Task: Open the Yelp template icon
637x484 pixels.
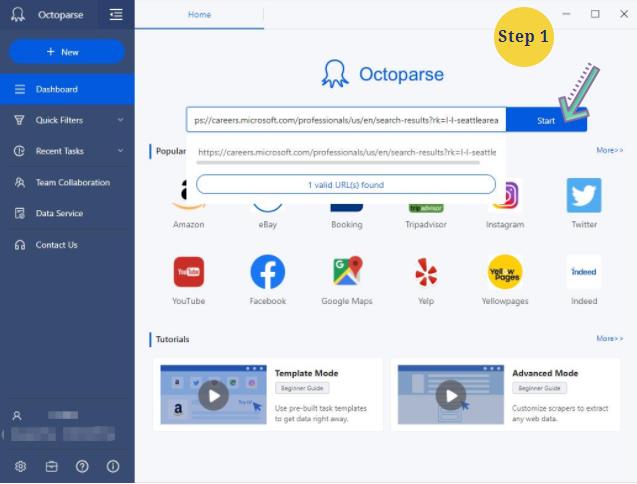Action: coord(426,272)
